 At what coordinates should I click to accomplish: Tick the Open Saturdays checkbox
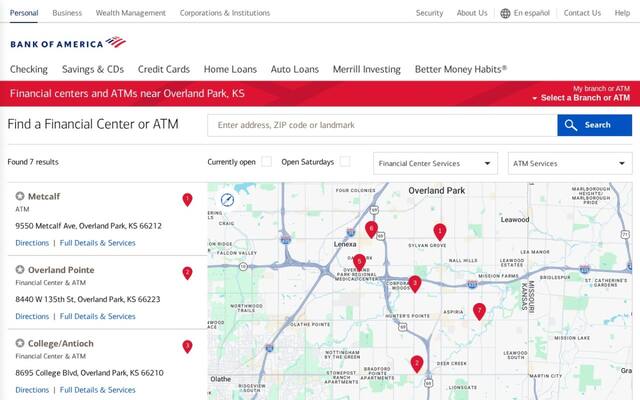[345, 162]
